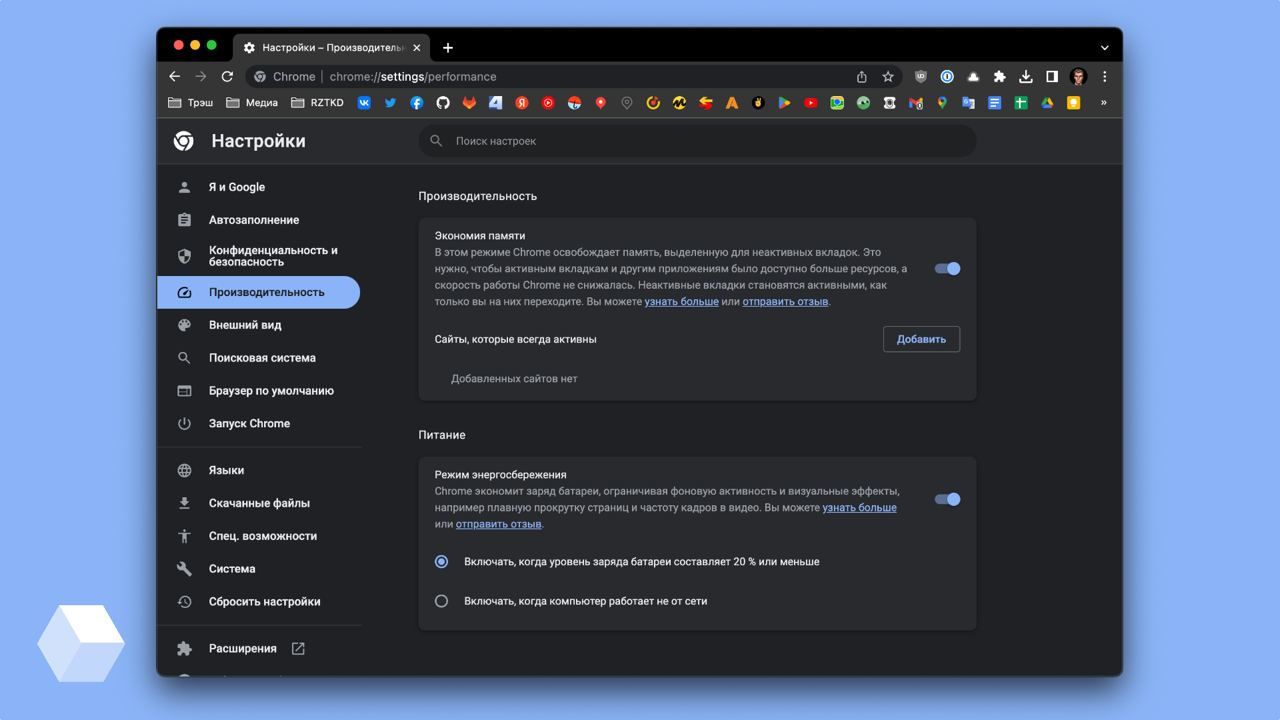Focus the Поиск настроек search field

pos(697,141)
